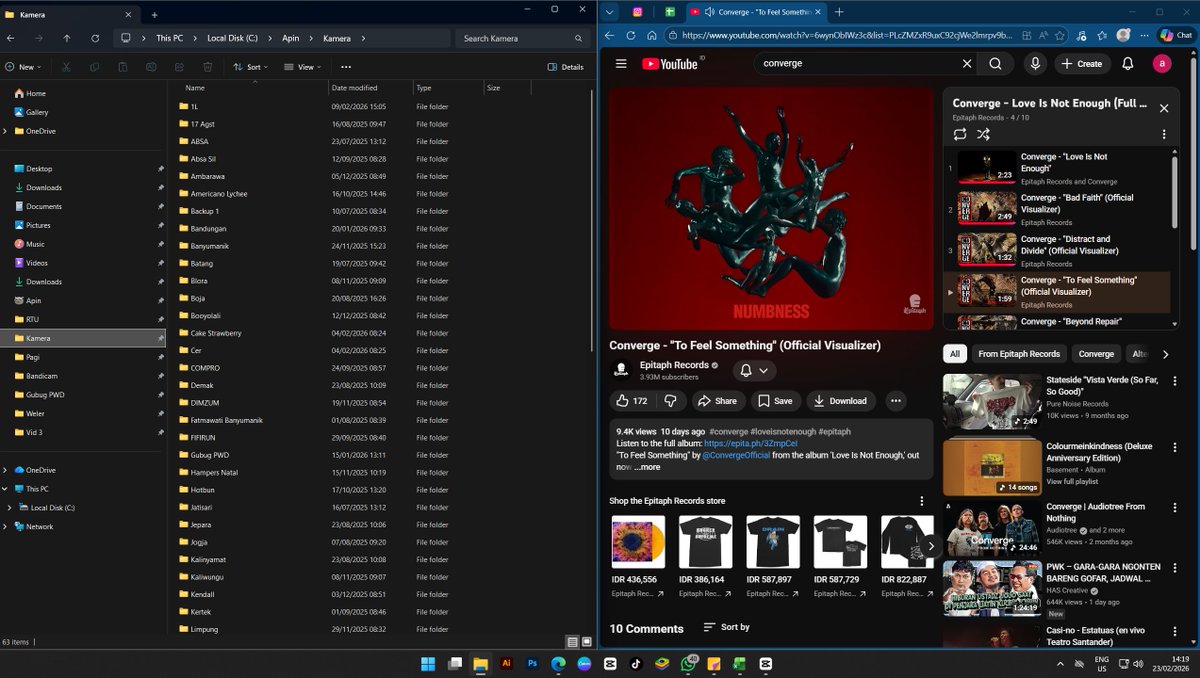Expand Local Disk (C:) tree node
1200x678 pixels.
pyautogui.click(x=10, y=508)
